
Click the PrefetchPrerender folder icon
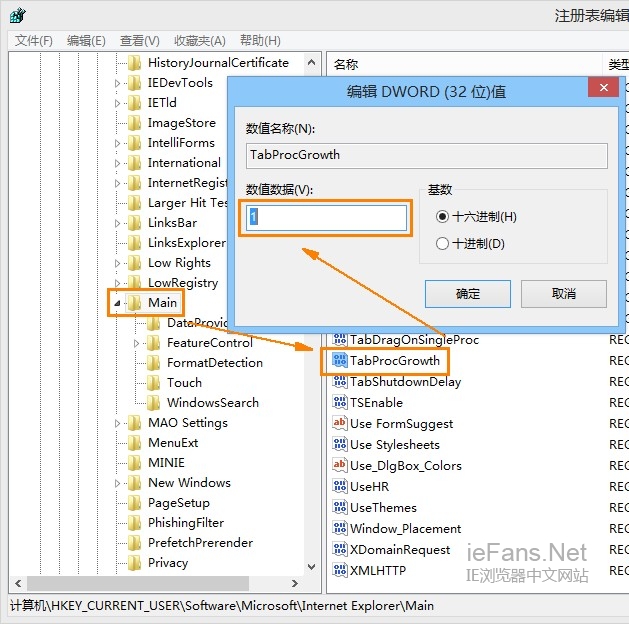[x=134, y=543]
